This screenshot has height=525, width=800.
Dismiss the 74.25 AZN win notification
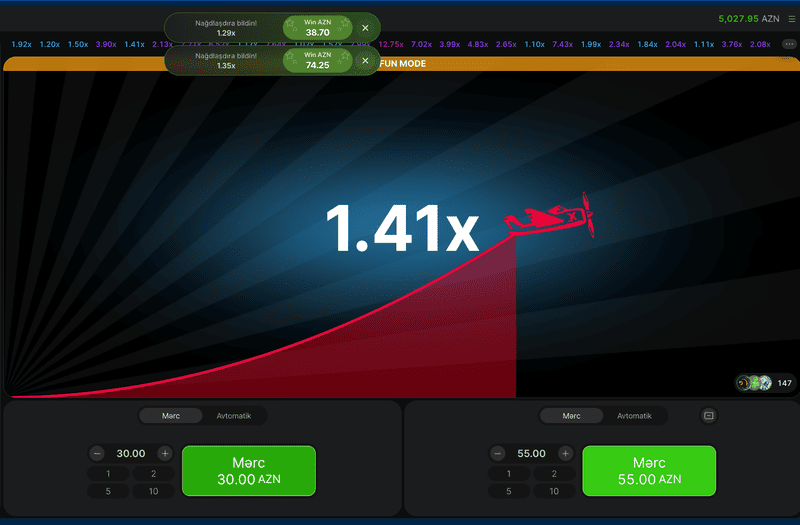pos(365,61)
